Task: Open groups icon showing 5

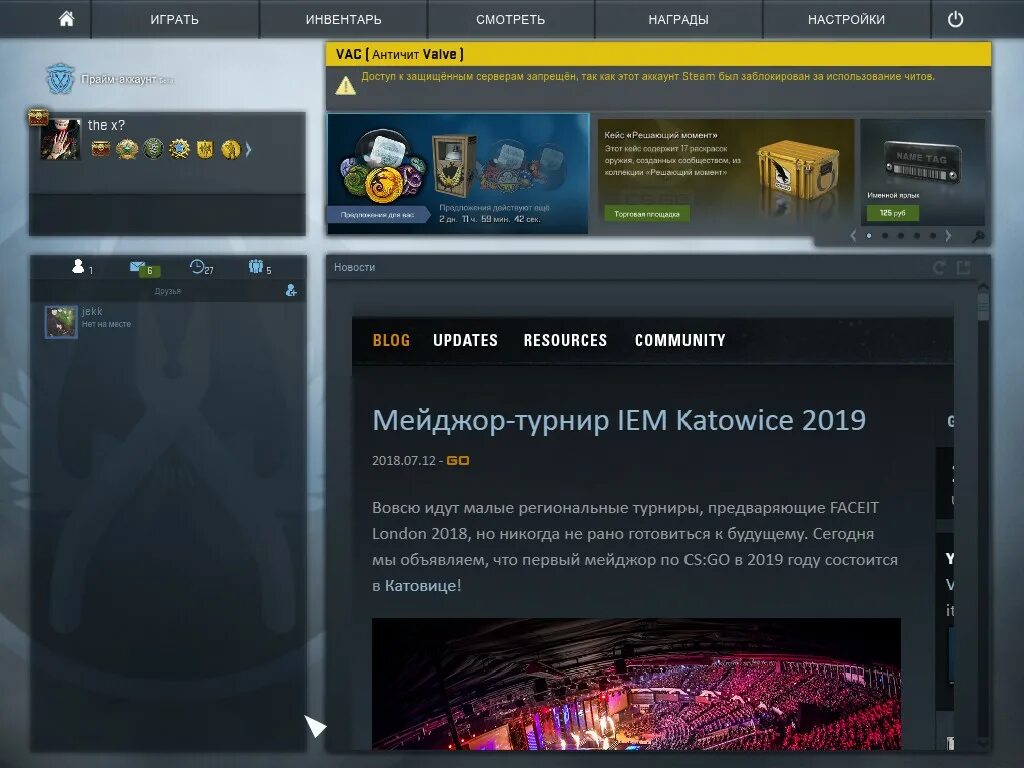Action: pyautogui.click(x=259, y=267)
